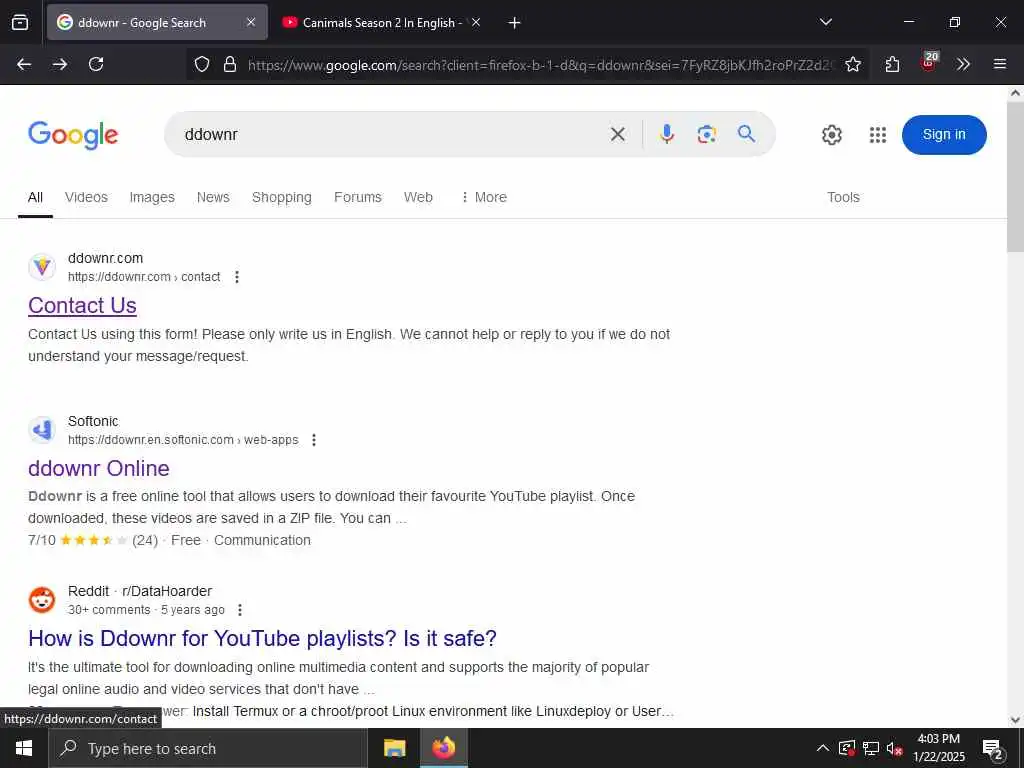Open Windows Start menu
This screenshot has width=1024, height=768.
(24, 748)
